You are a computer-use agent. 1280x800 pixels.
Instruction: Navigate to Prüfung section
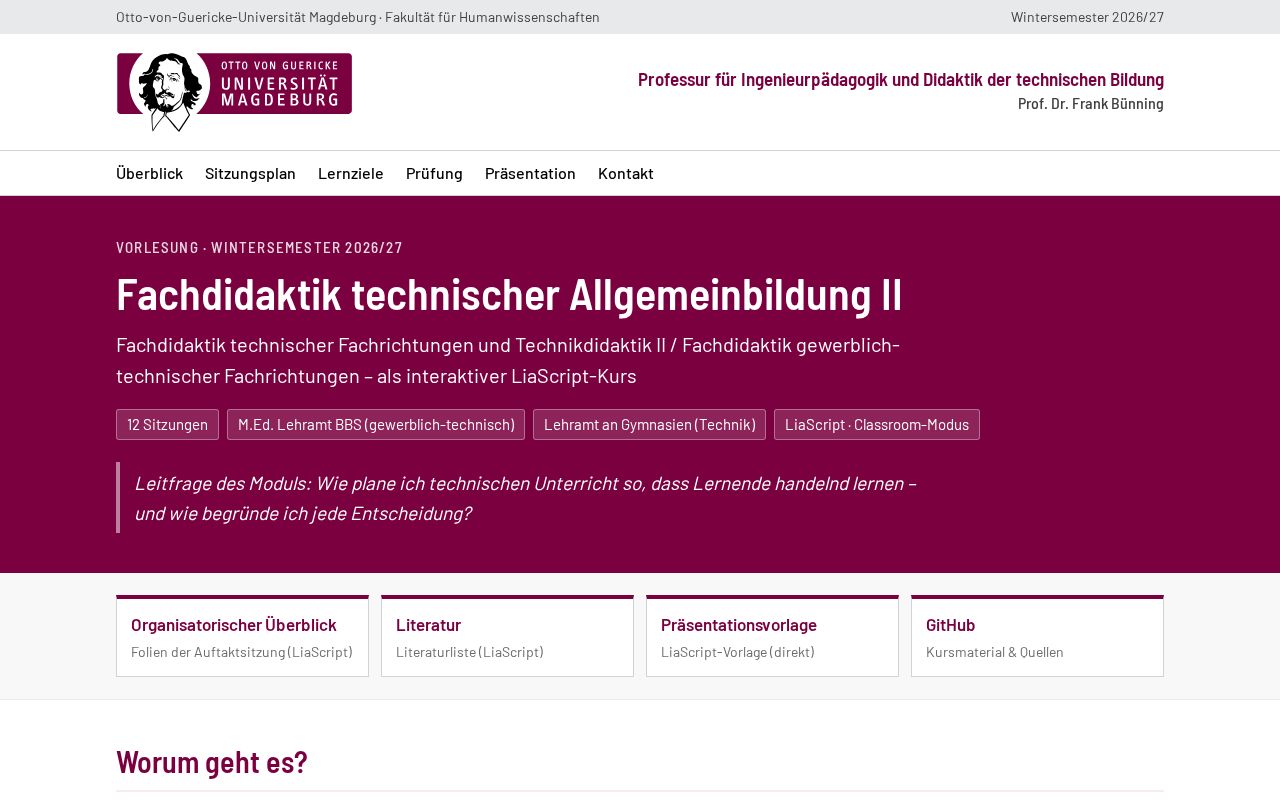434,173
